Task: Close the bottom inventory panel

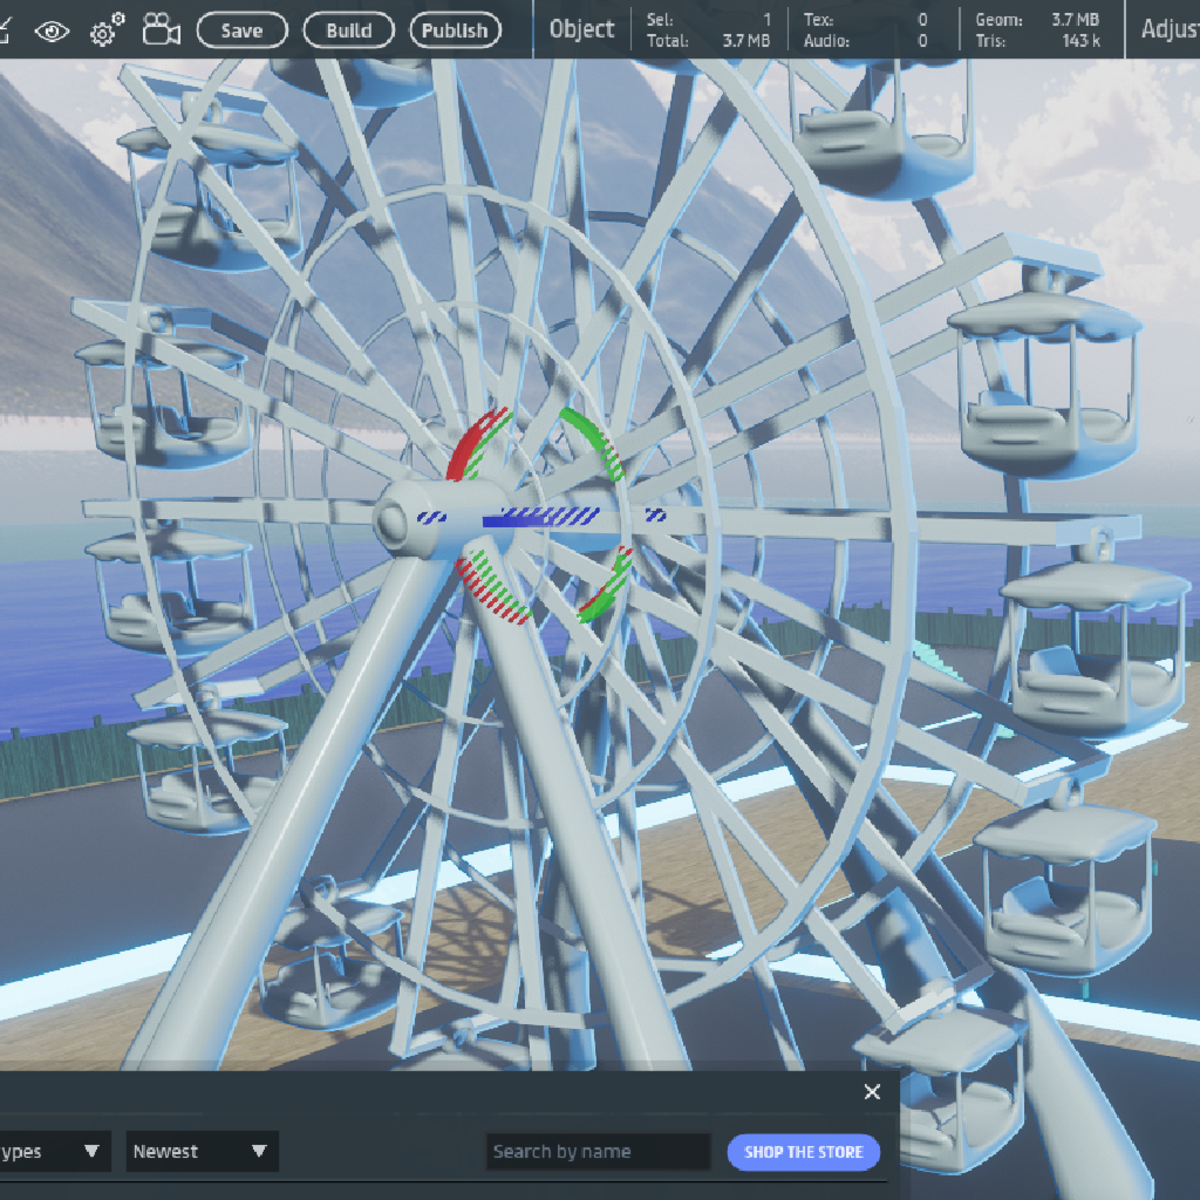Action: click(872, 1092)
